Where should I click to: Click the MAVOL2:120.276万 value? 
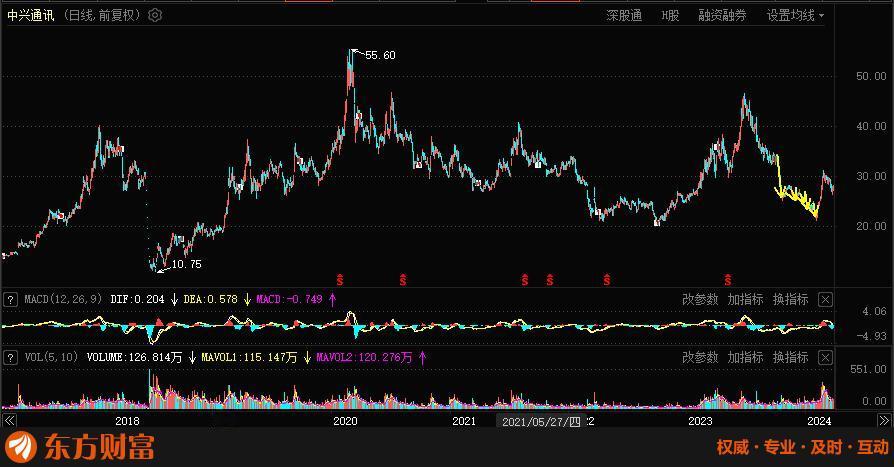pyautogui.click(x=364, y=358)
